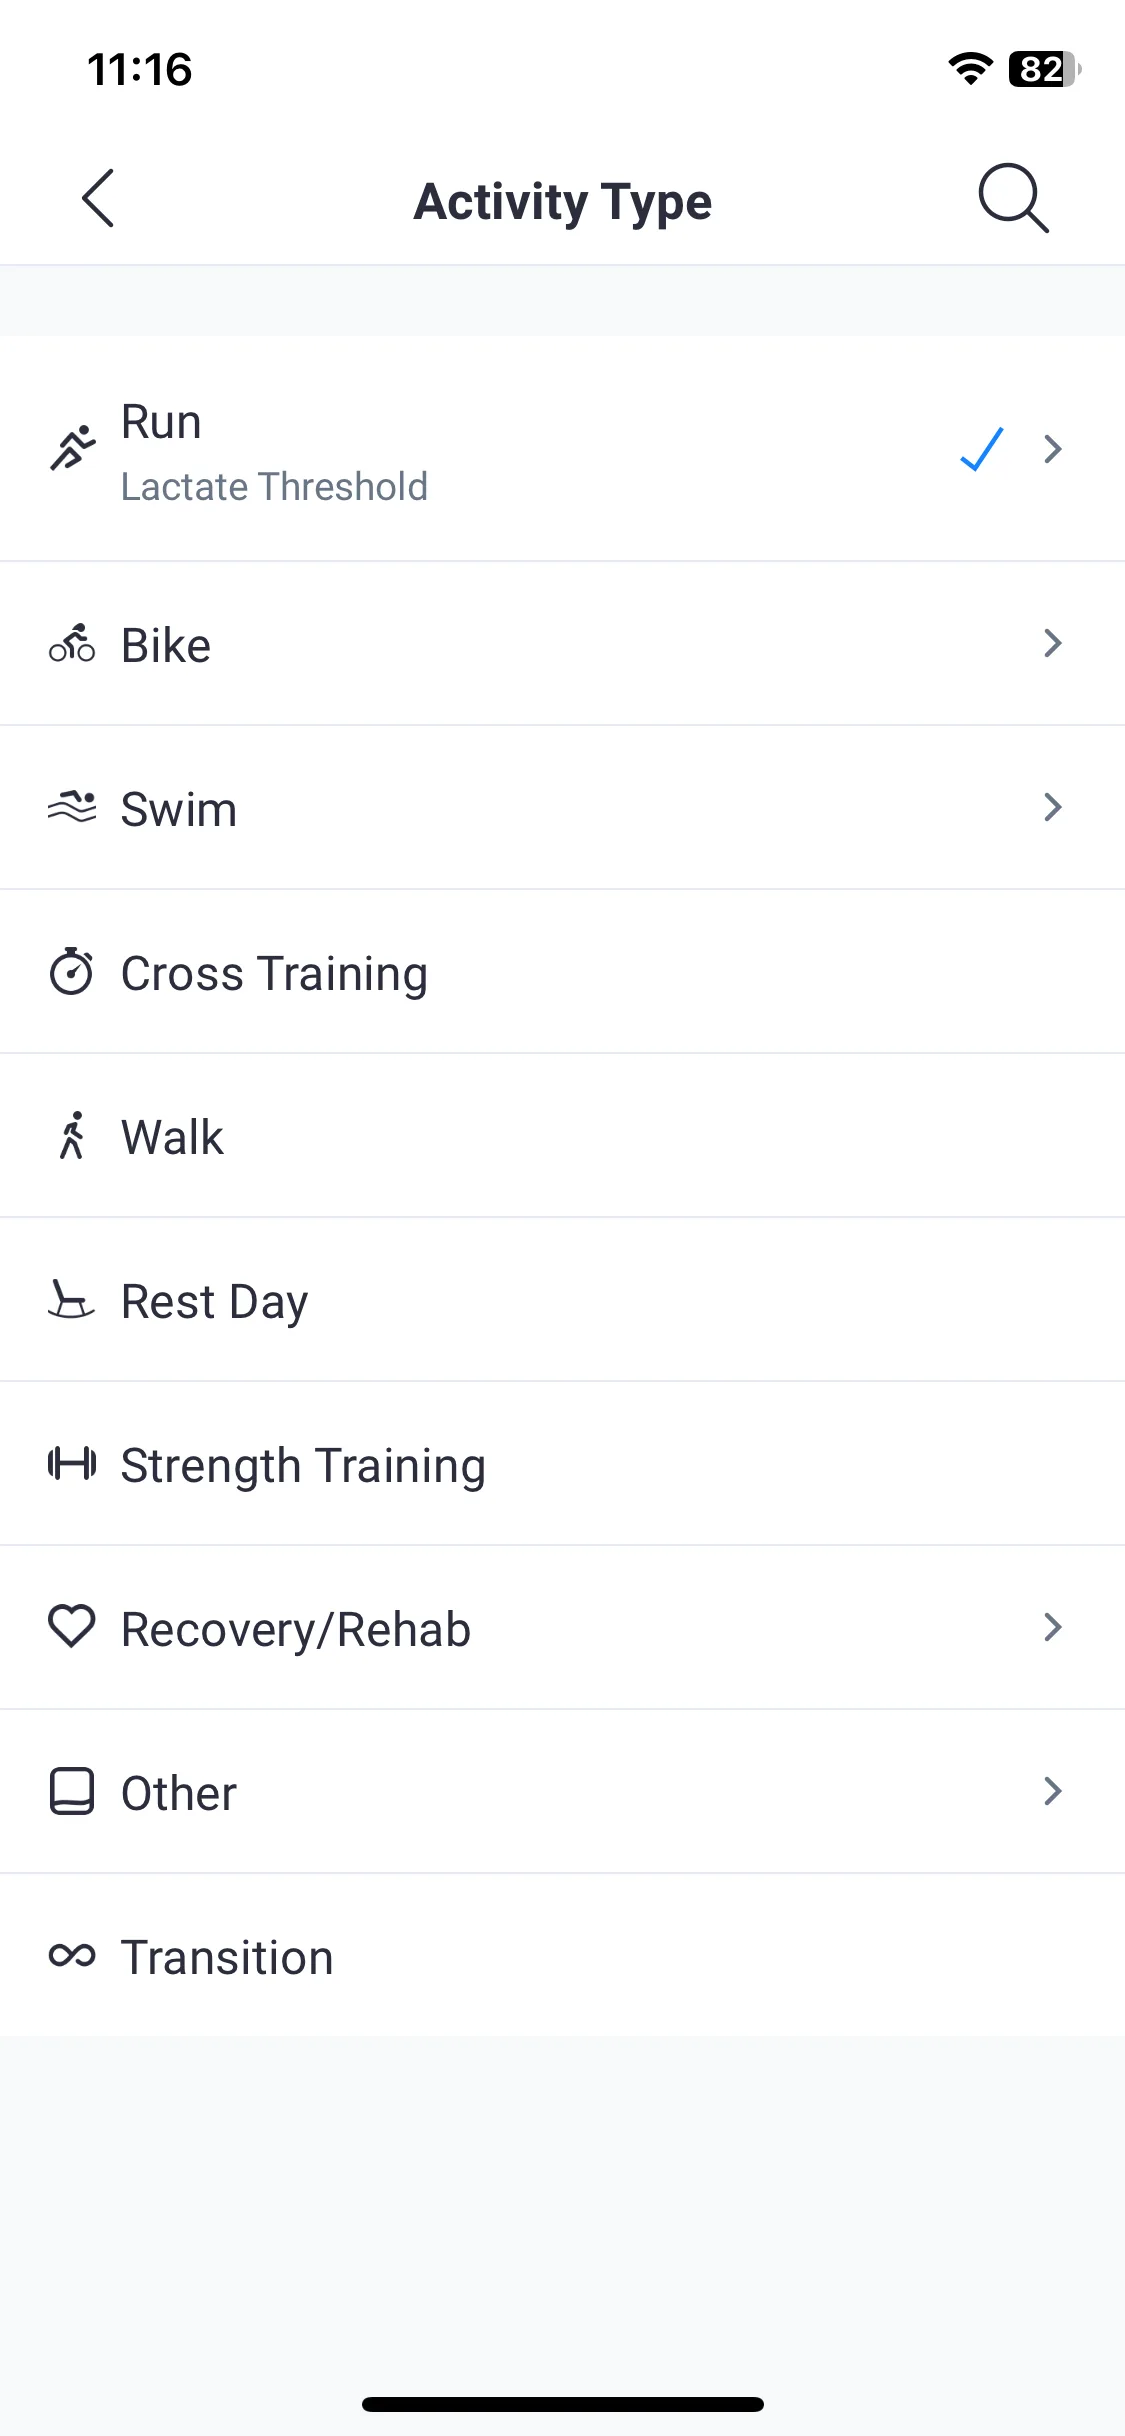Tap the infinity Transition icon
The image size is (1125, 2436).
pos(72,1955)
